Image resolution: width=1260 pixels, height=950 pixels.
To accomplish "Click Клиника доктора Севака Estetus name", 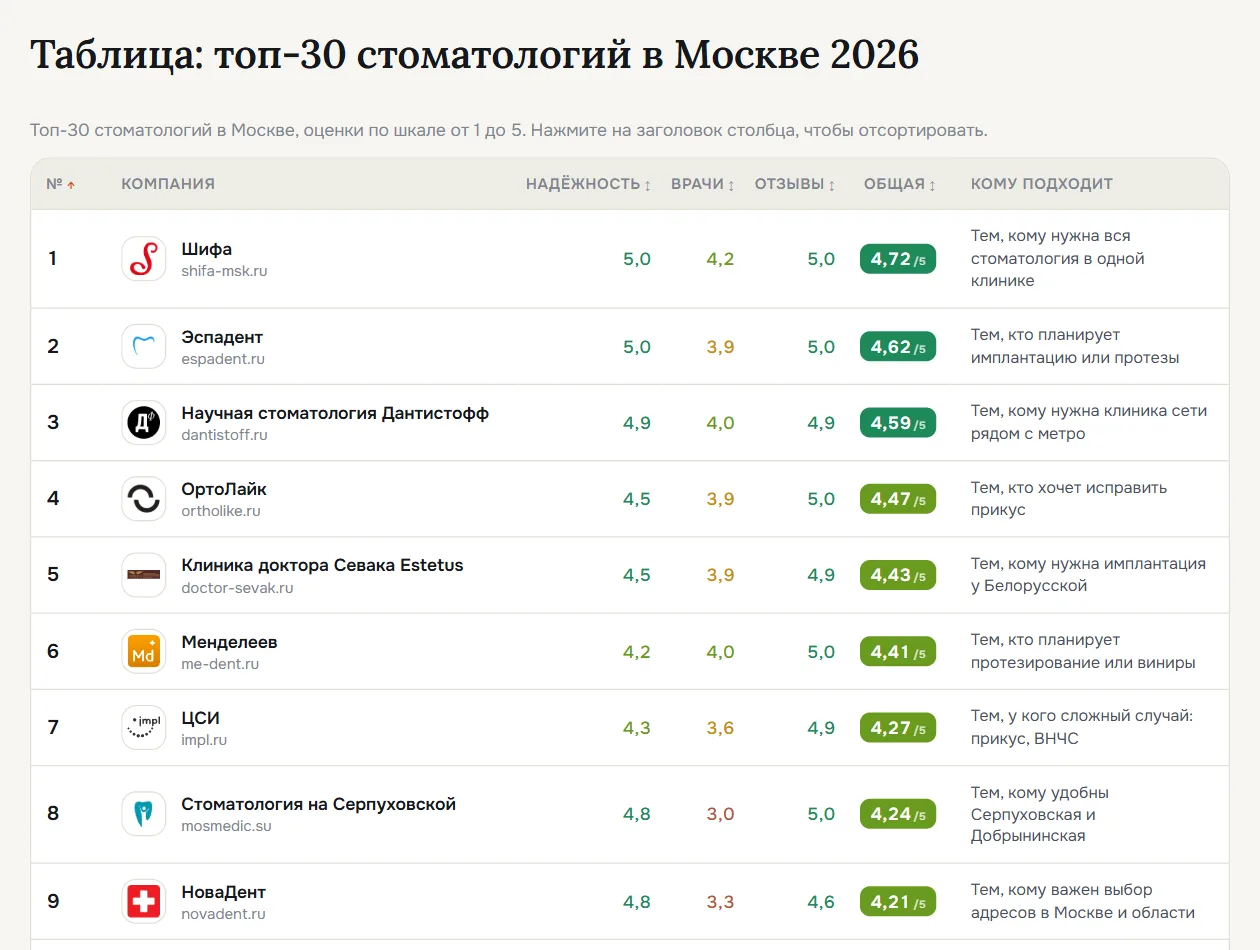I will click(322, 565).
